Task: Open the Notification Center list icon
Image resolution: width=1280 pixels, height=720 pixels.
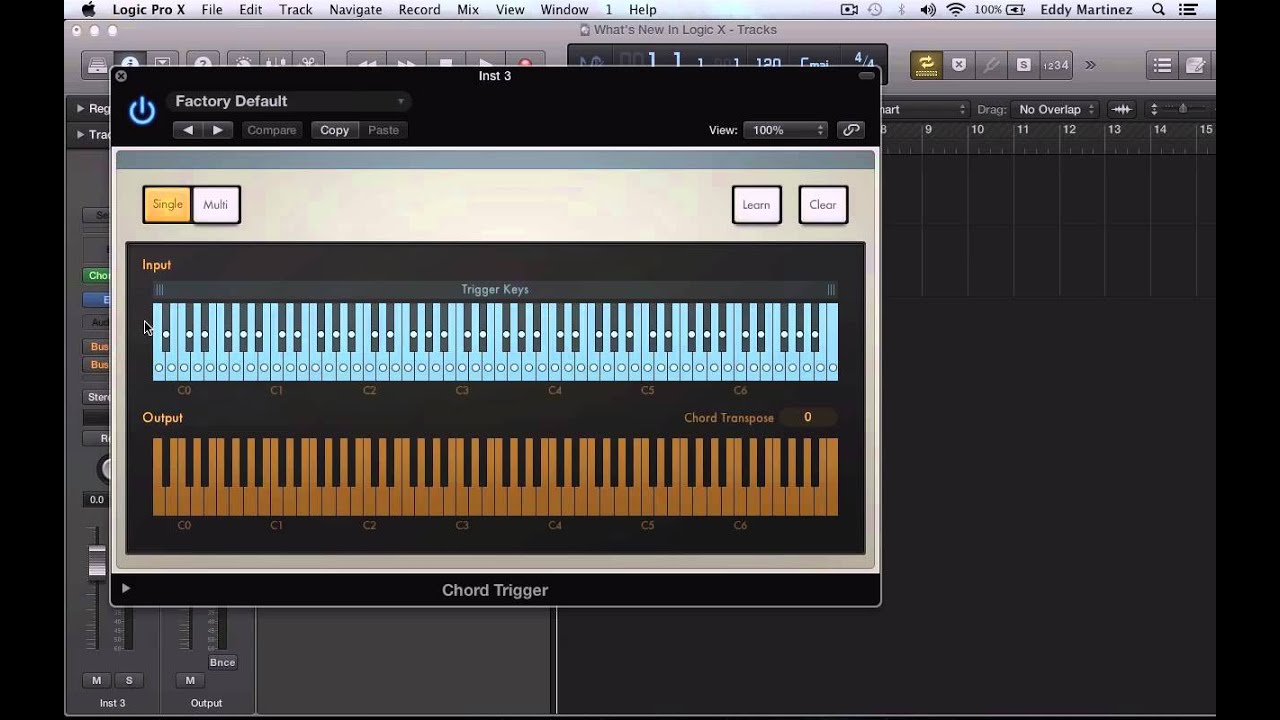Action: 1189,10
